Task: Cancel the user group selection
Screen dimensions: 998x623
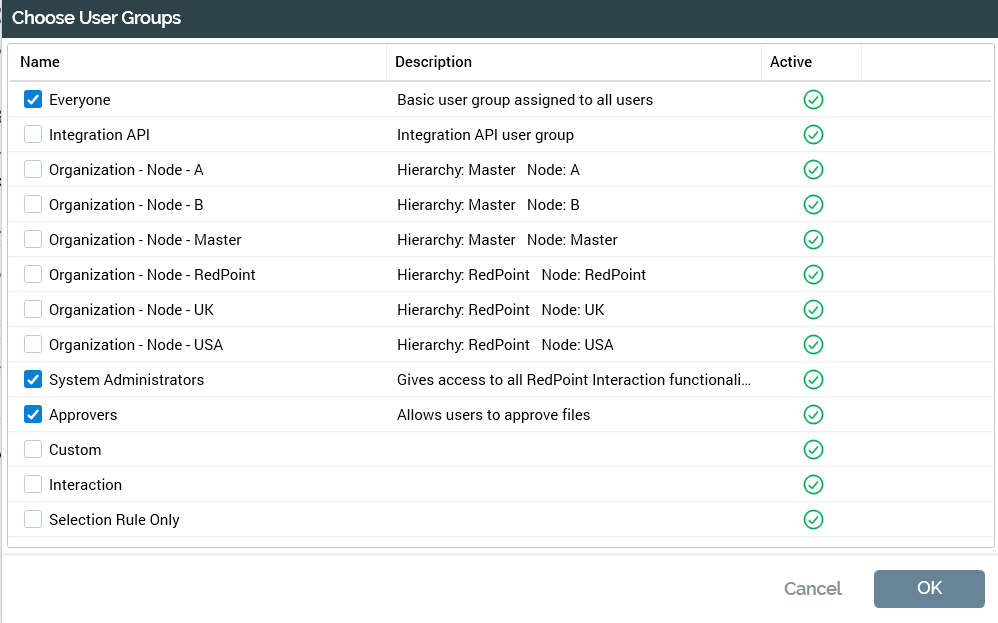Action: tap(812, 589)
